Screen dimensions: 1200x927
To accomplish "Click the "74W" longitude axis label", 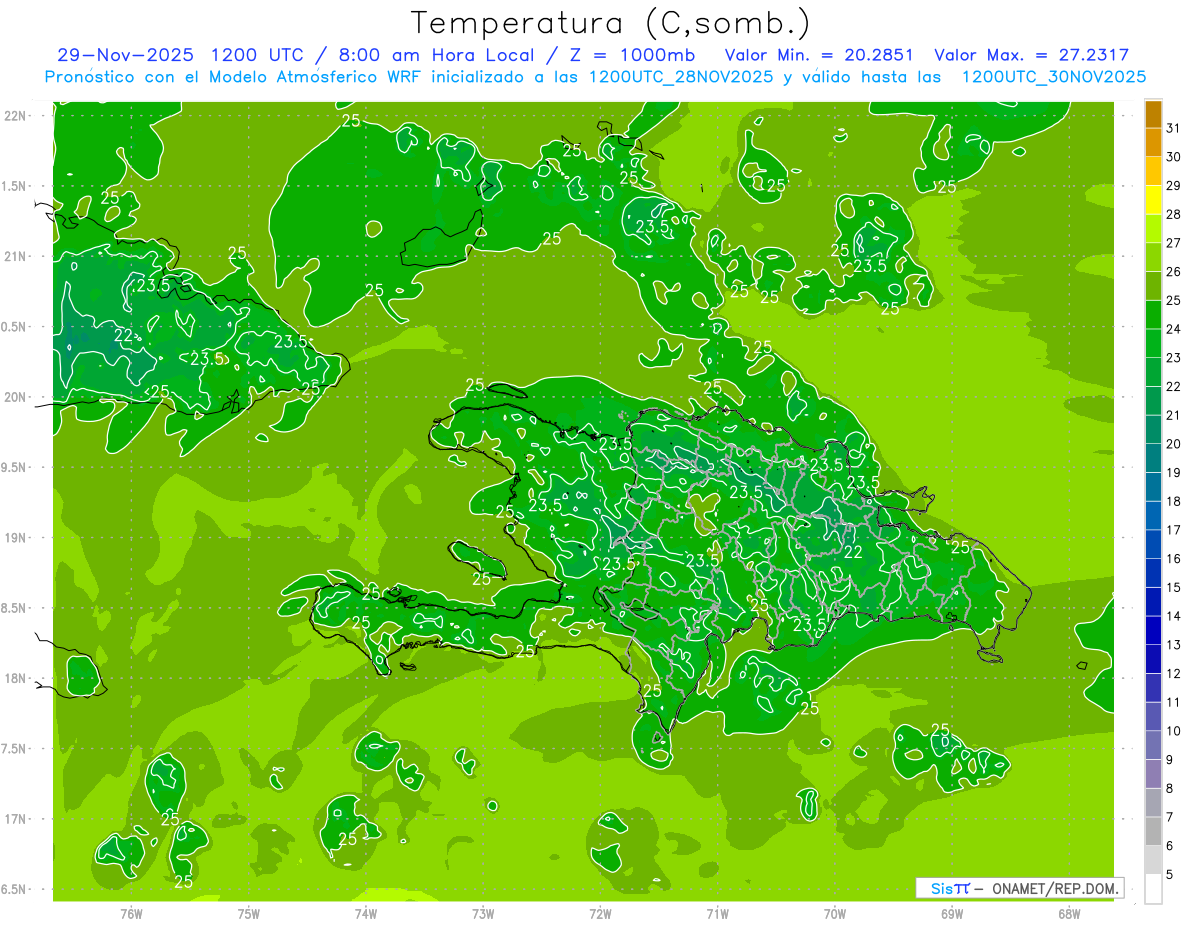I will point(366,914).
